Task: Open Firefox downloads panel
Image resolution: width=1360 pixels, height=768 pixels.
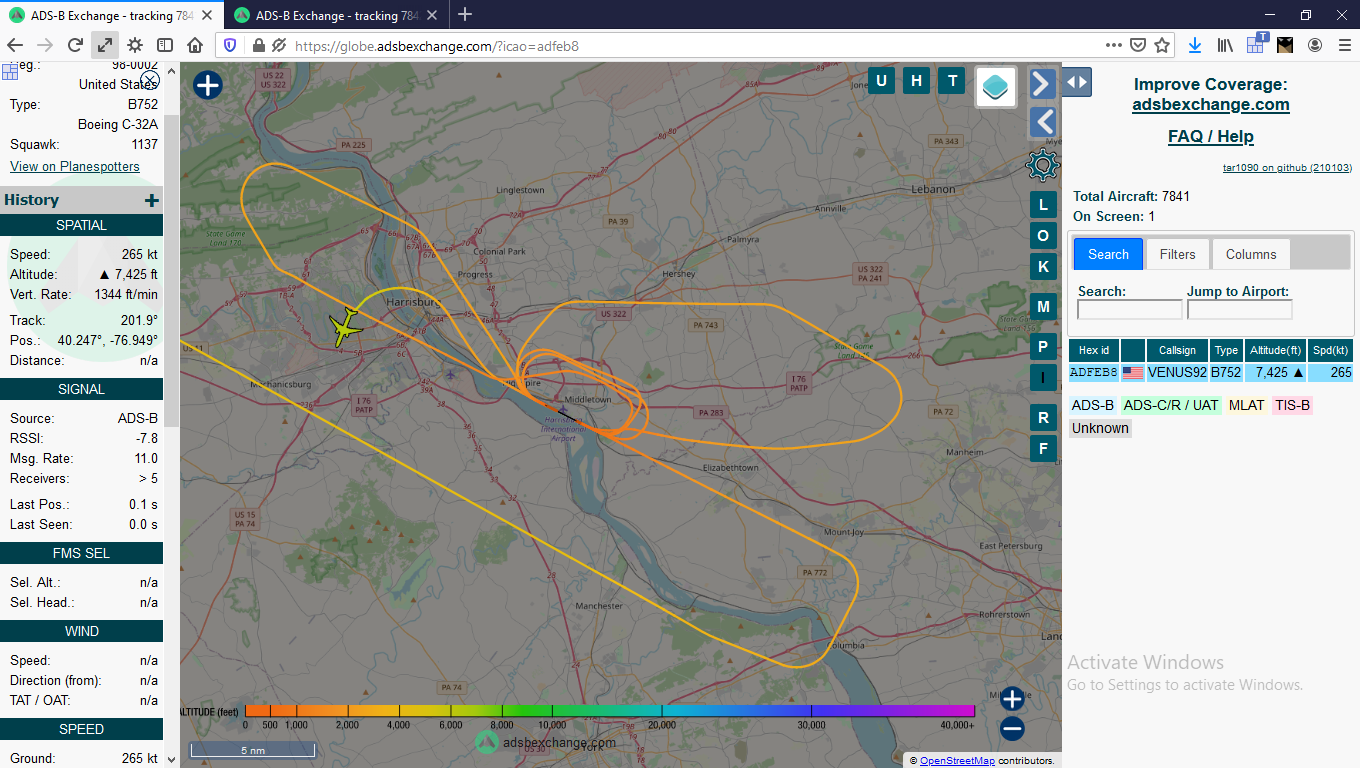Action: tap(1195, 45)
